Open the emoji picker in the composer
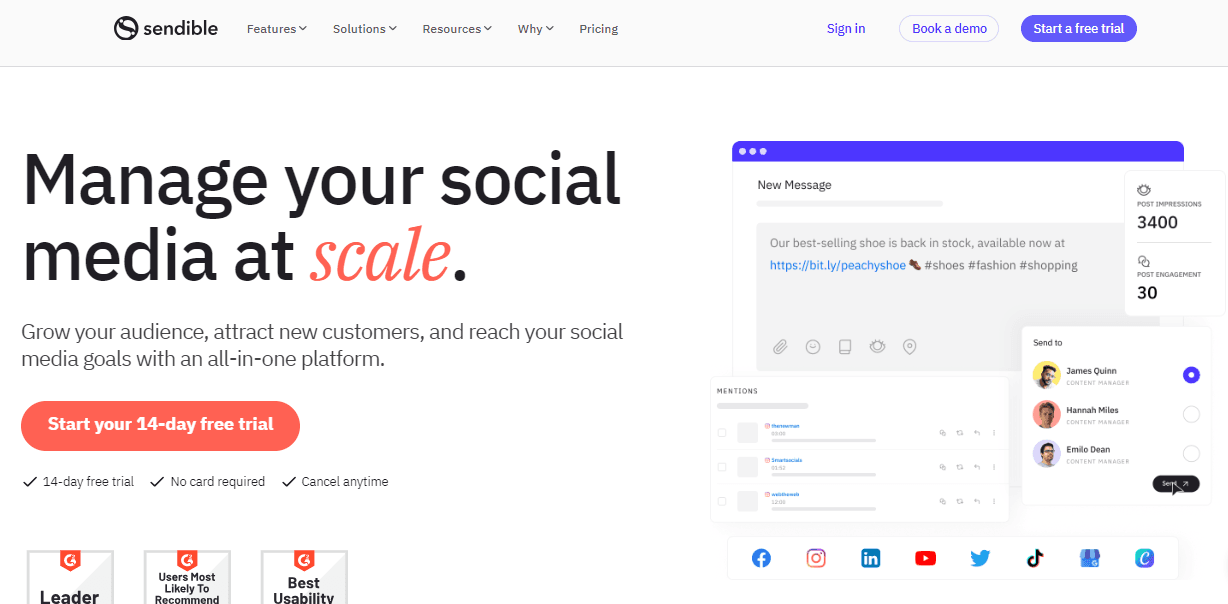 click(813, 346)
